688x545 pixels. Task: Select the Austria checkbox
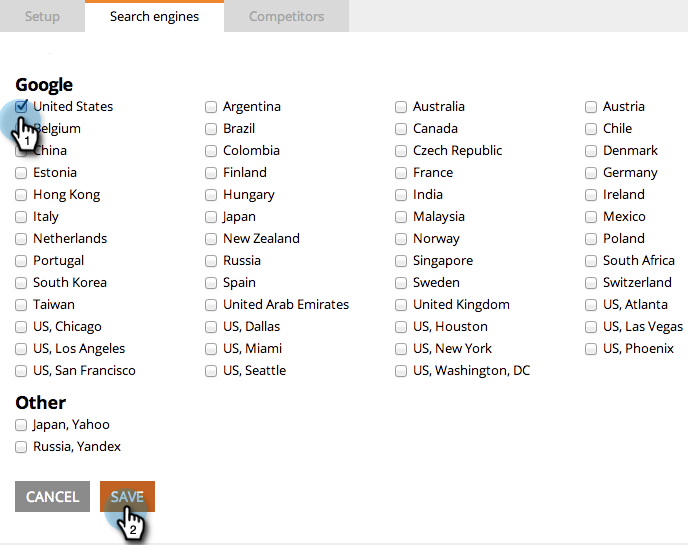(591, 107)
